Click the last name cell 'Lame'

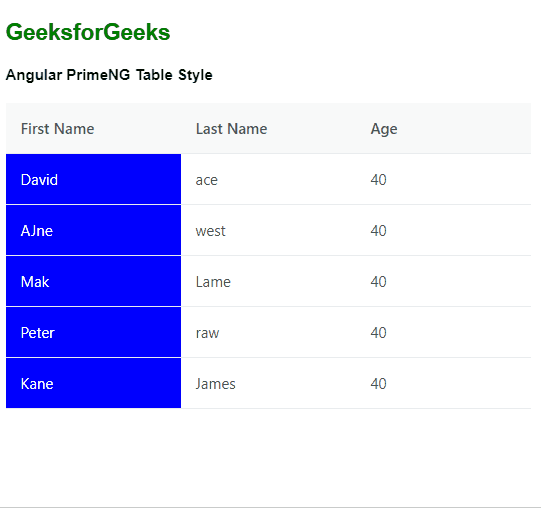[x=268, y=282]
